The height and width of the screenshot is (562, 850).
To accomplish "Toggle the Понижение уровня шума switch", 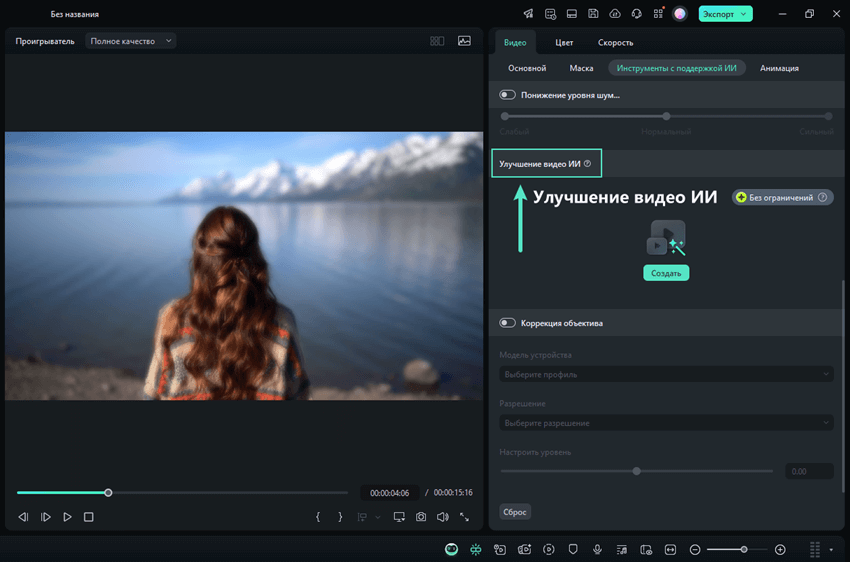I will (508, 95).
